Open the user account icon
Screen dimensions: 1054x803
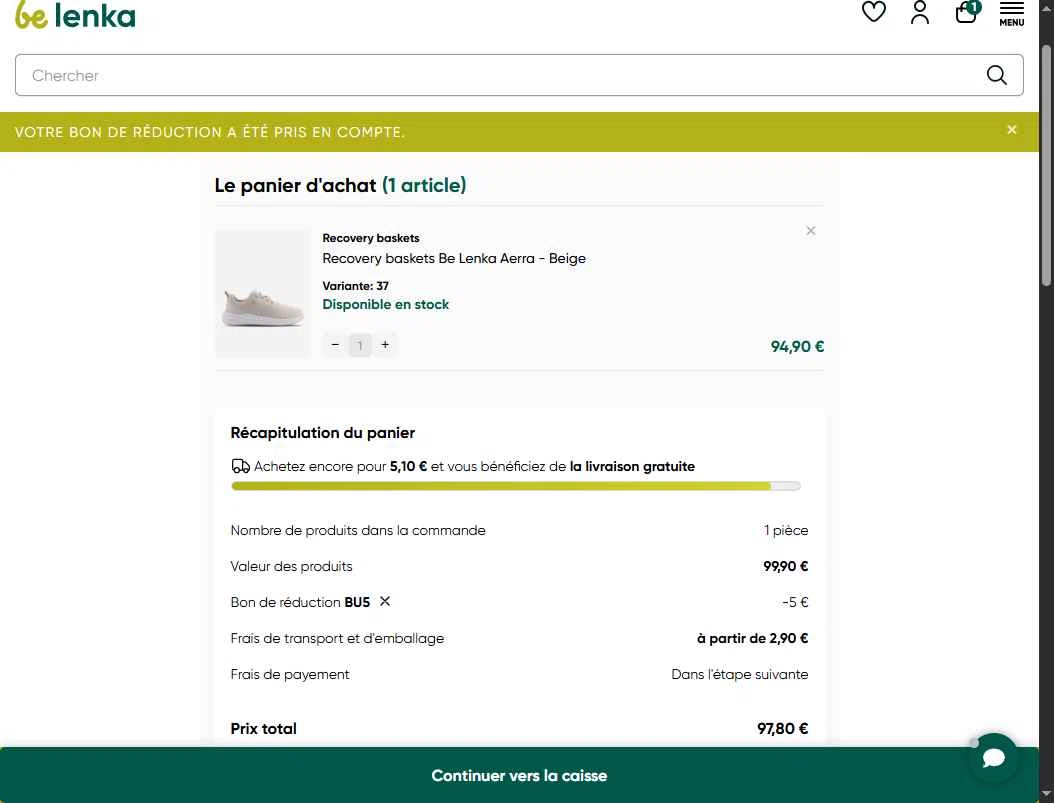point(920,12)
